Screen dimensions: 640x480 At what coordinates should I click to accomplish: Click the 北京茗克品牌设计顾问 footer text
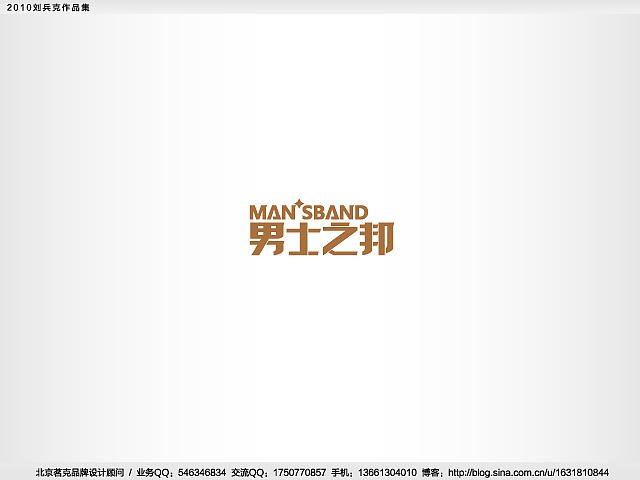coord(80,473)
